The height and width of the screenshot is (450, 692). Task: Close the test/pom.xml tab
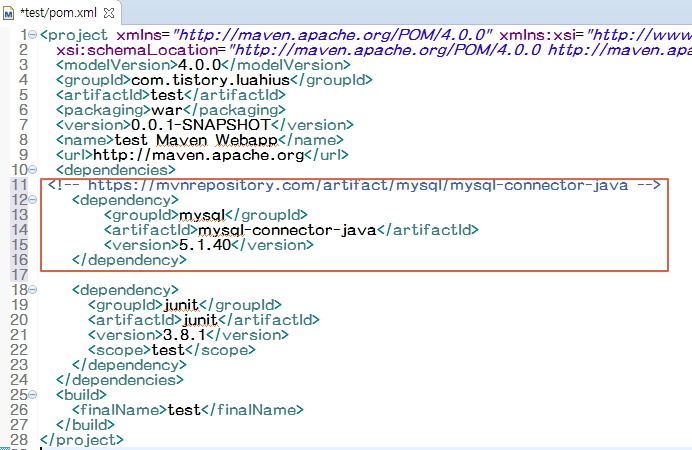coord(109,13)
